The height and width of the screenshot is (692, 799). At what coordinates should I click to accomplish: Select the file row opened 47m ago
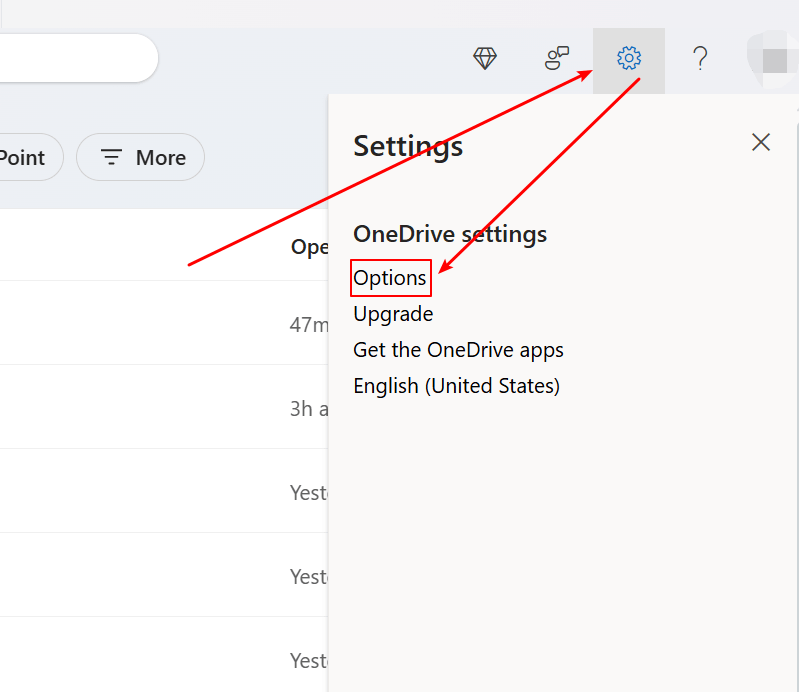pos(164,323)
